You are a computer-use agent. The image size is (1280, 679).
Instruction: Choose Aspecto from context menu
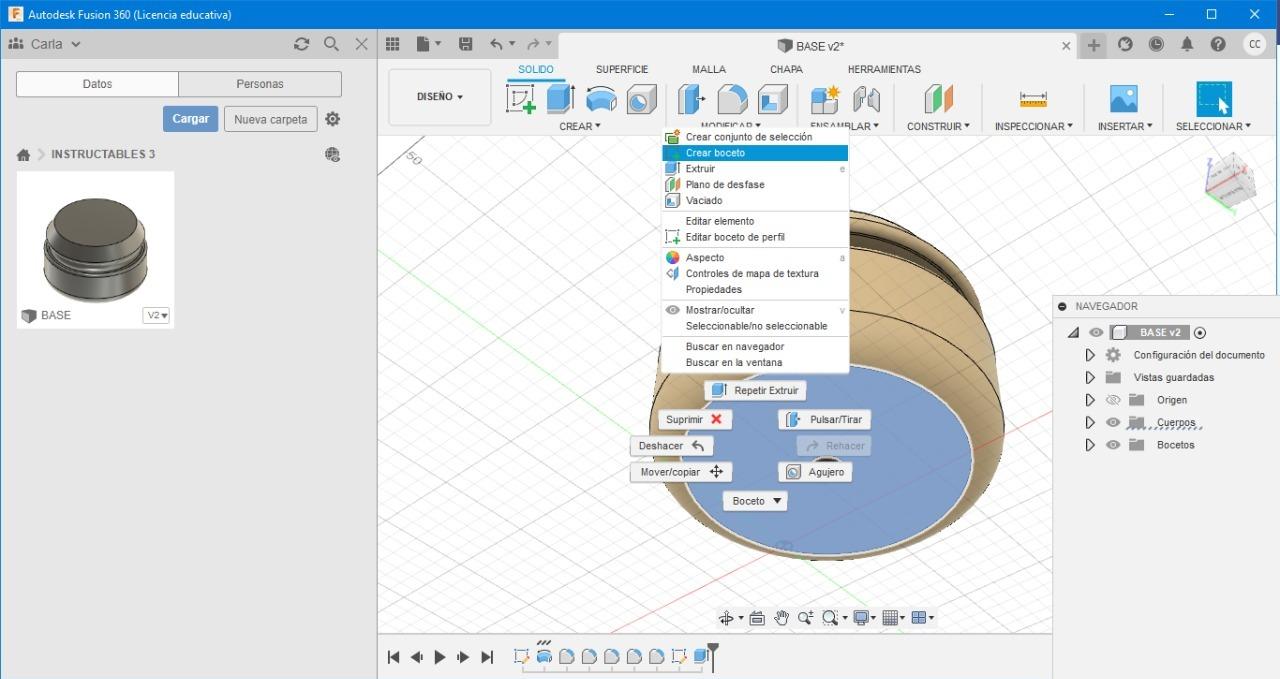point(755,258)
